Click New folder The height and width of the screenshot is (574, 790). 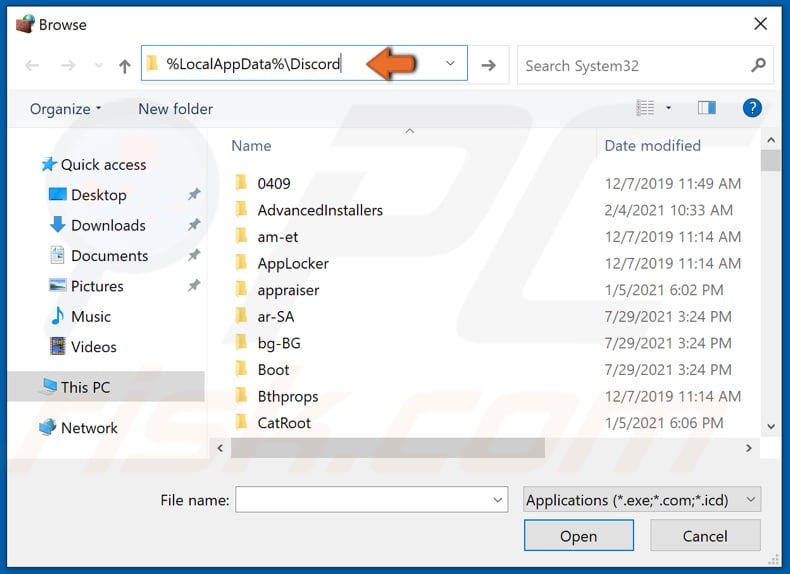(x=175, y=109)
